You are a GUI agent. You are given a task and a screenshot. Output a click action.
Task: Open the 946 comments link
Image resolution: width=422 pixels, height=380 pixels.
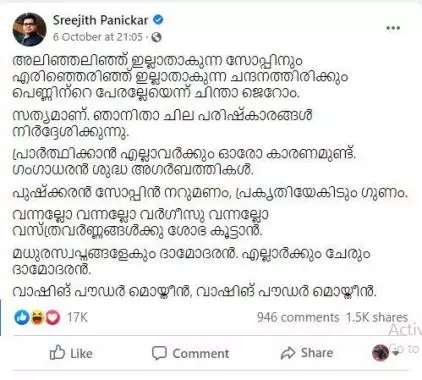298,317
